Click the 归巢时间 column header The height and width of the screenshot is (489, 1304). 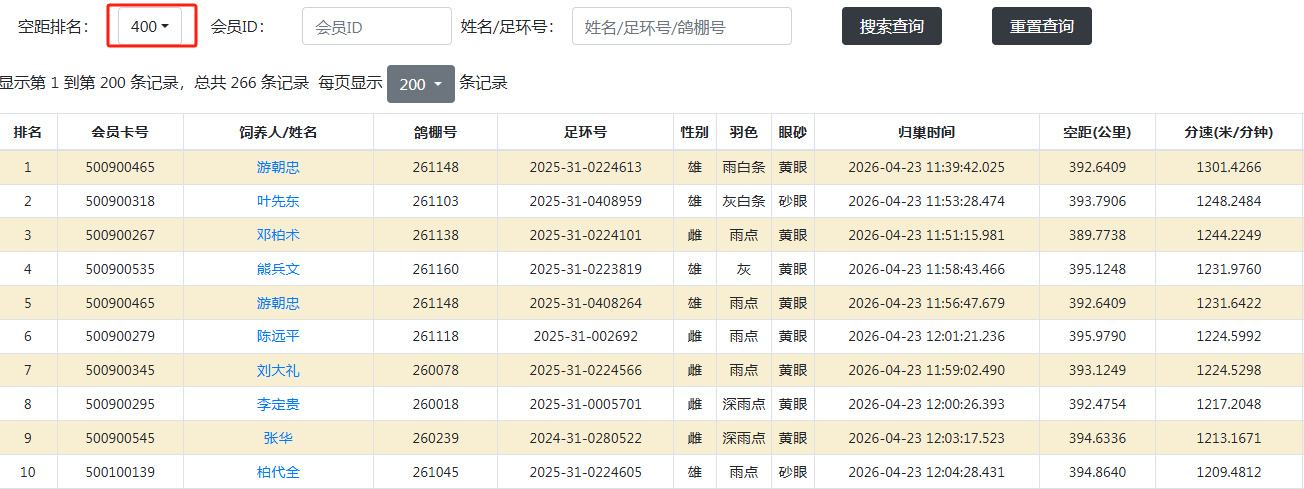click(926, 132)
